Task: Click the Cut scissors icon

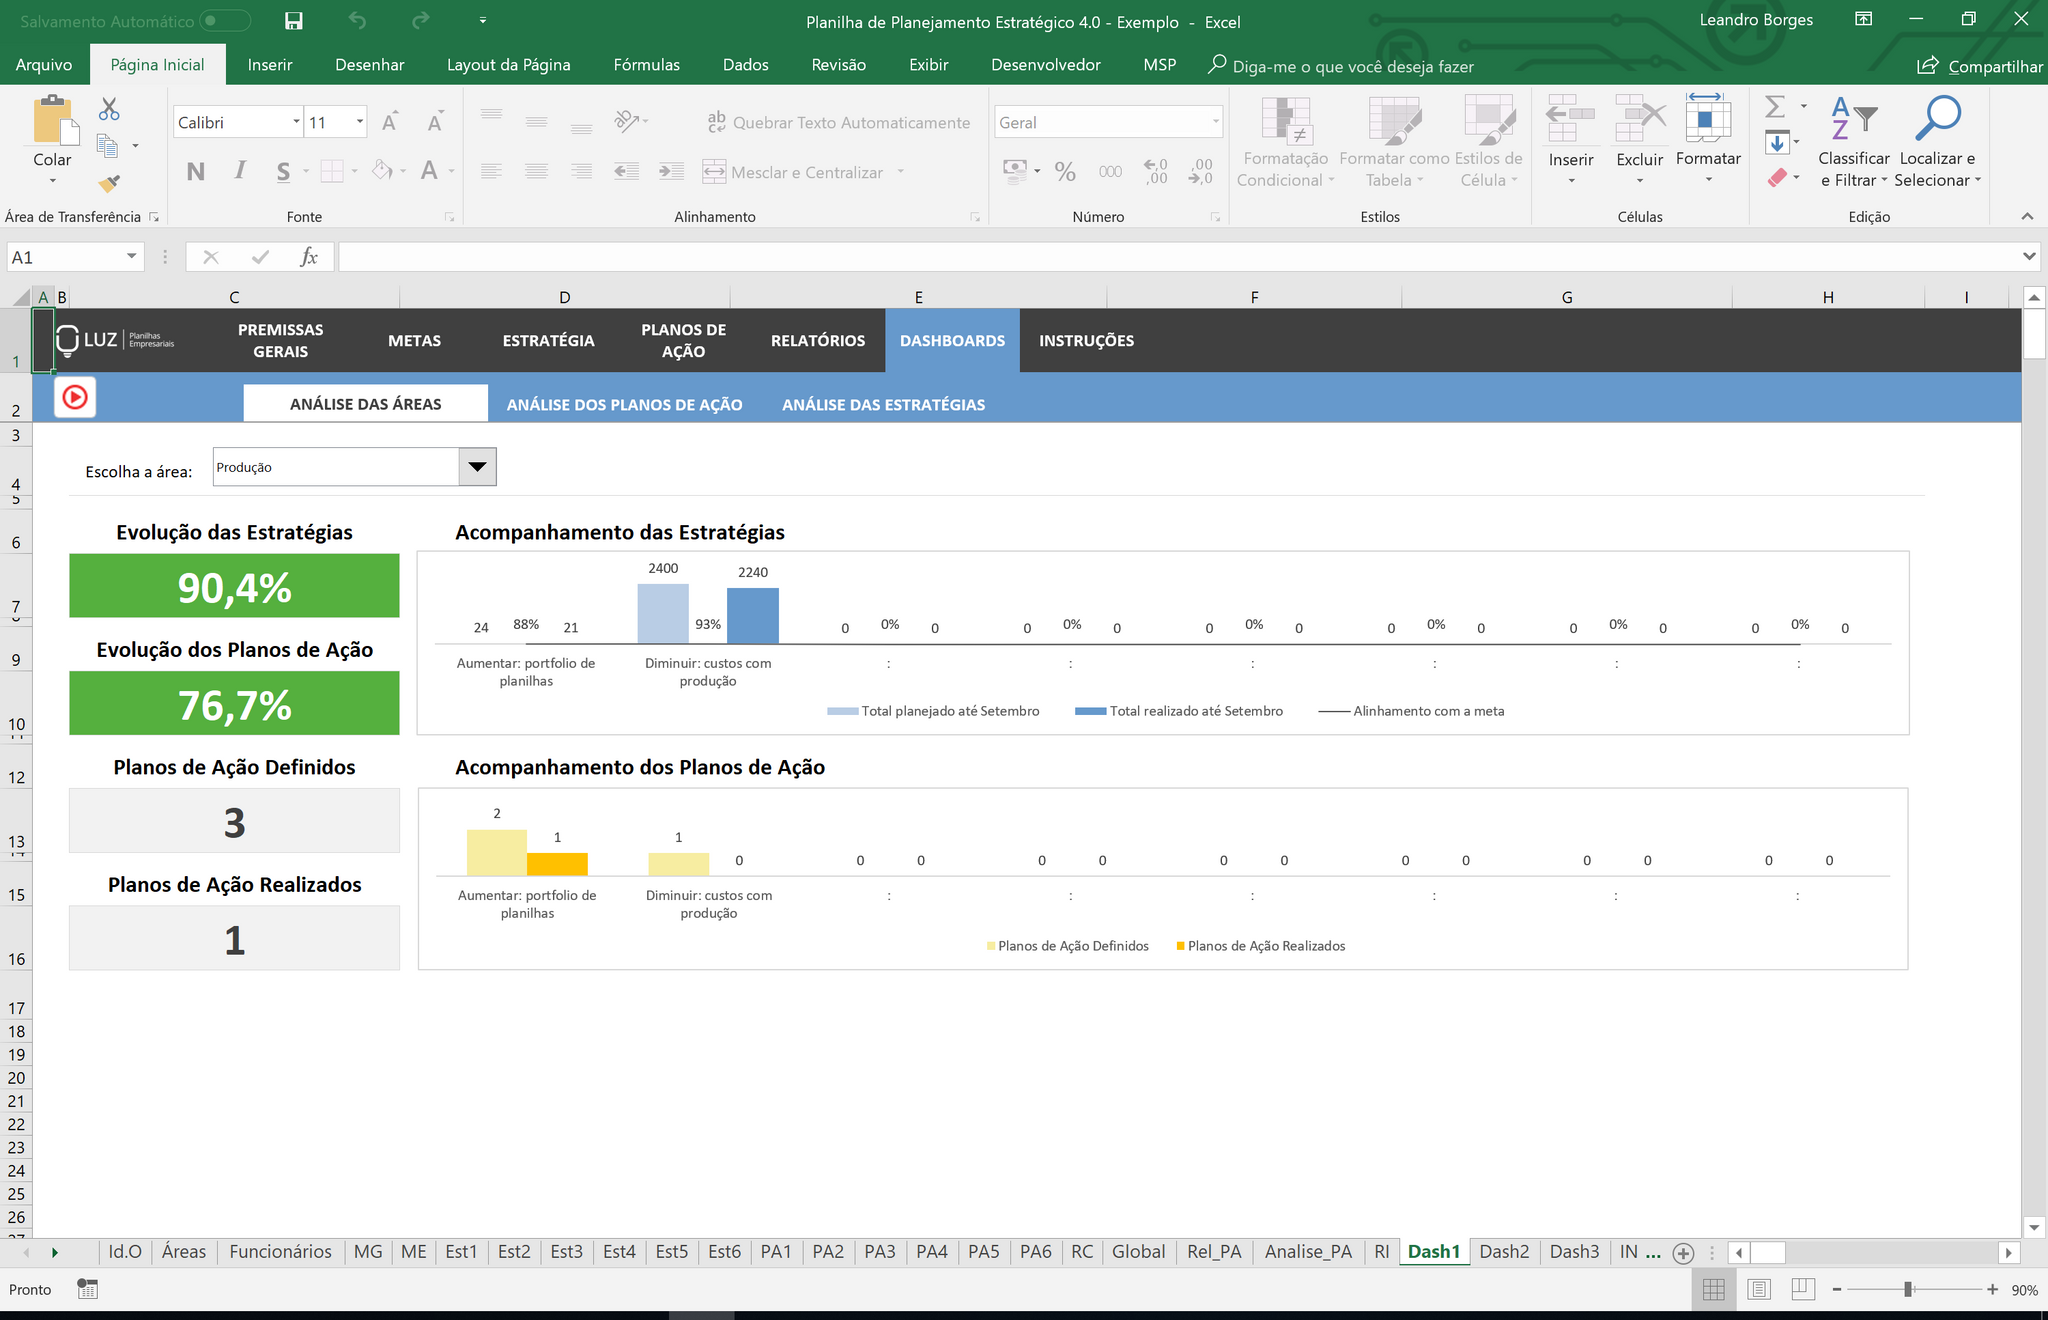Action: point(109,109)
